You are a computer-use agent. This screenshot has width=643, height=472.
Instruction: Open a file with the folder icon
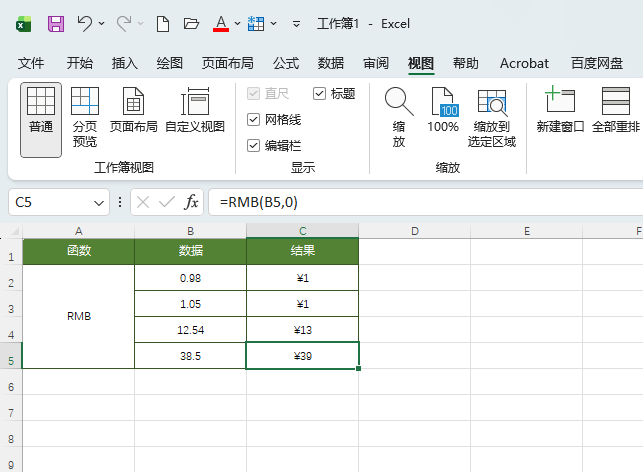191,24
